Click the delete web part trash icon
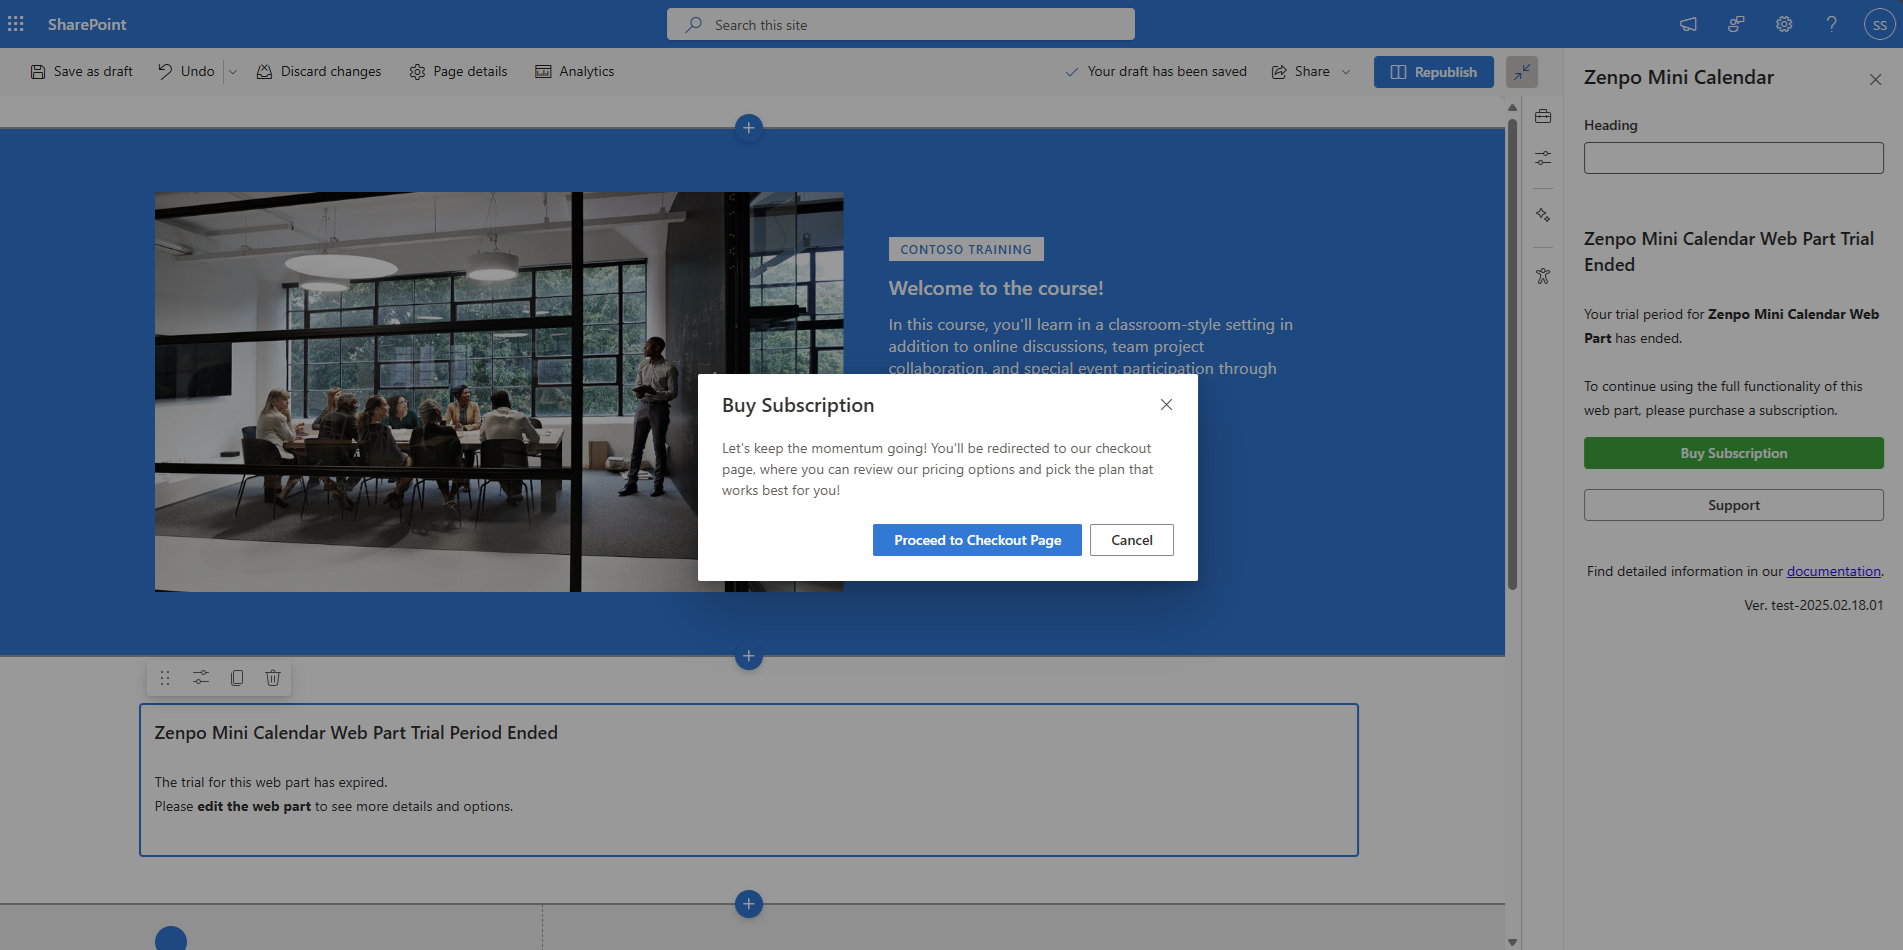Screen dimensions: 1903x950 [x=272, y=678]
